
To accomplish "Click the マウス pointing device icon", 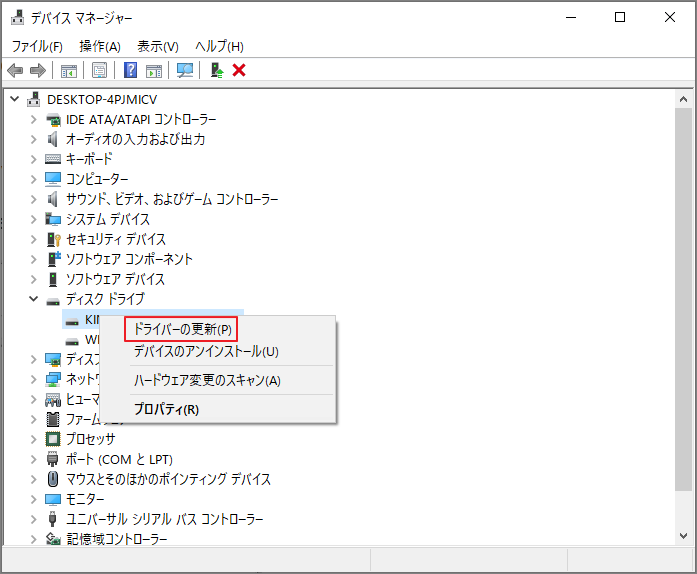I will 53,479.
